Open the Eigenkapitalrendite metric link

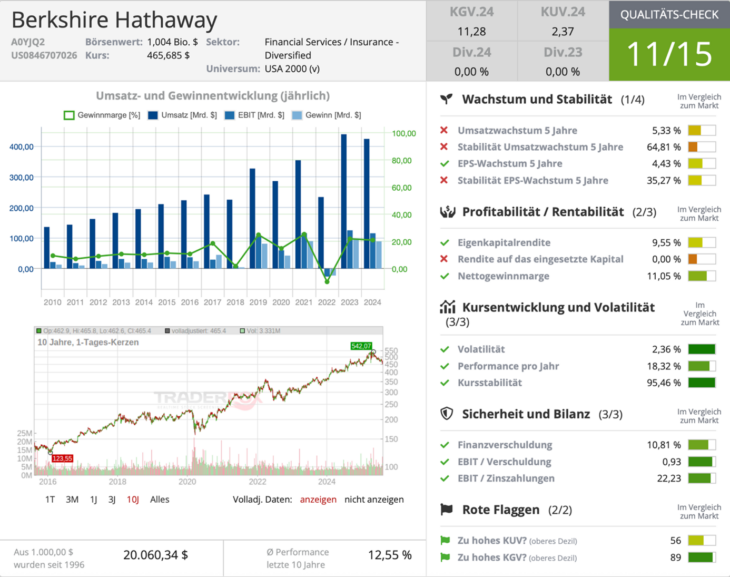pos(504,243)
